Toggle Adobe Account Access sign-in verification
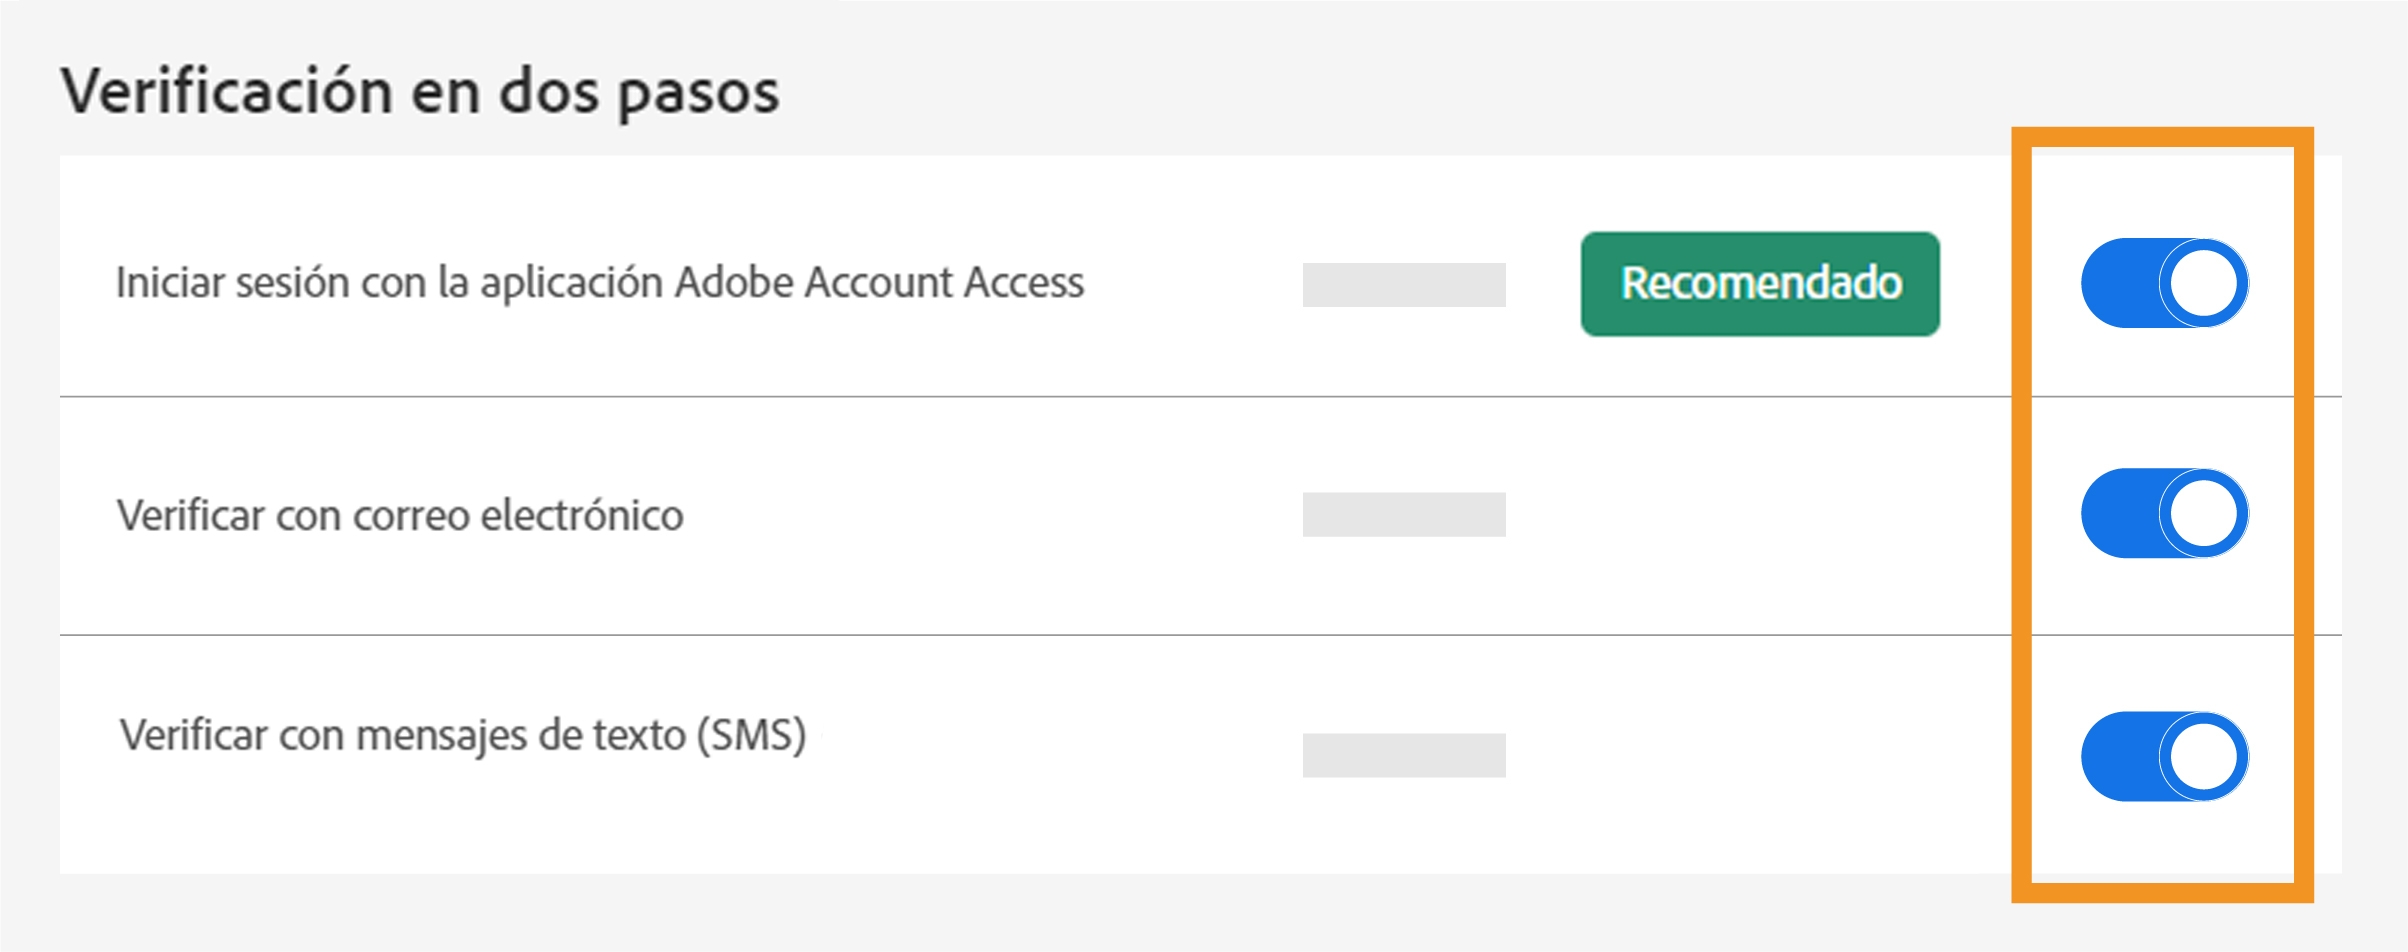2408x952 pixels. click(x=2165, y=283)
